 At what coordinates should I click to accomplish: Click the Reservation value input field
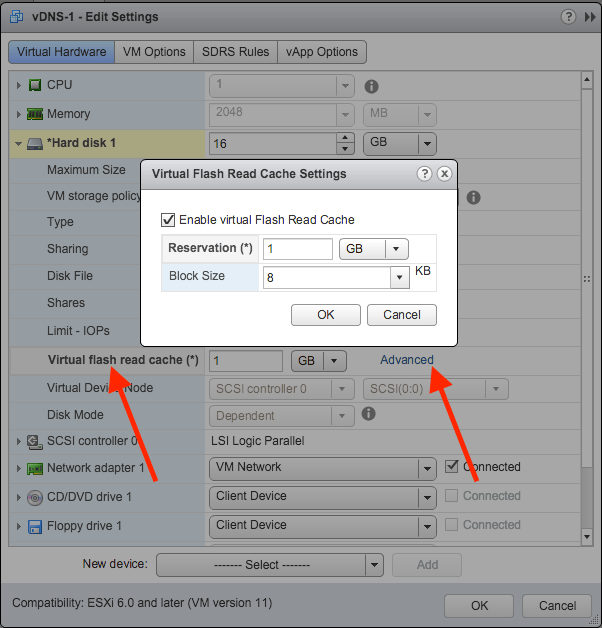pyautogui.click(x=298, y=249)
